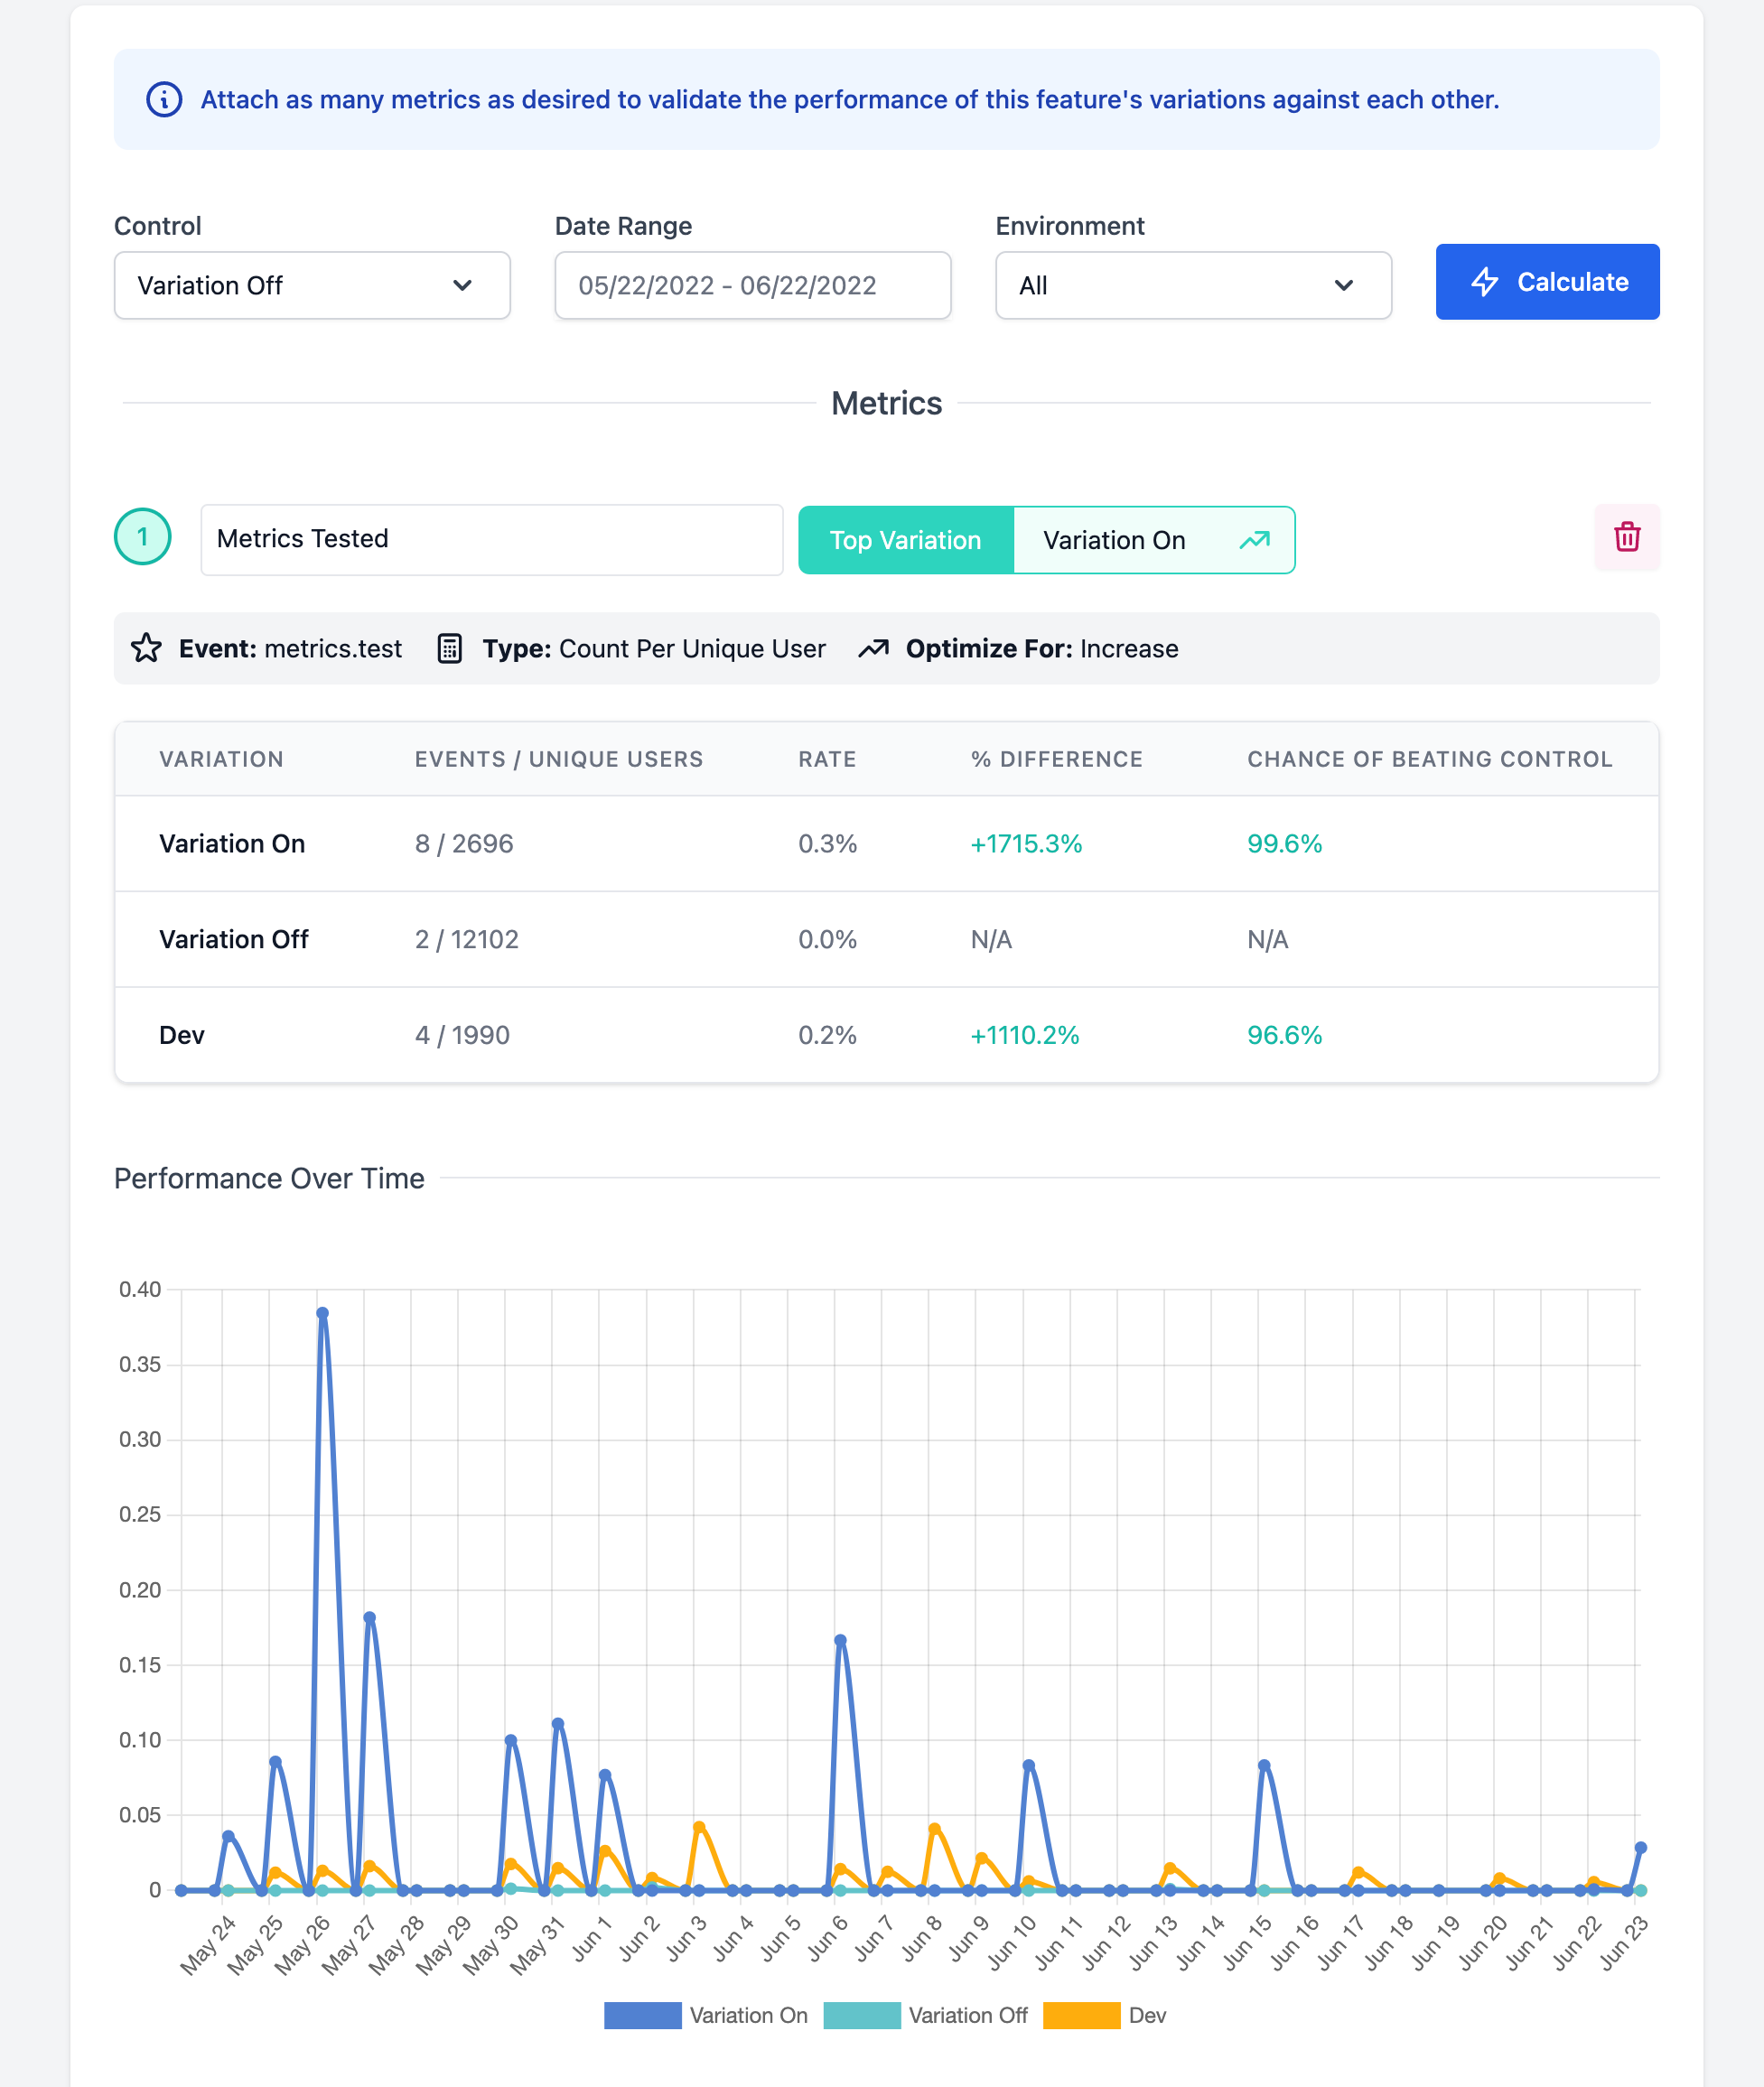Click the Event: metrics.test label
Screen dimensions: 1764x2087
tap(290, 648)
